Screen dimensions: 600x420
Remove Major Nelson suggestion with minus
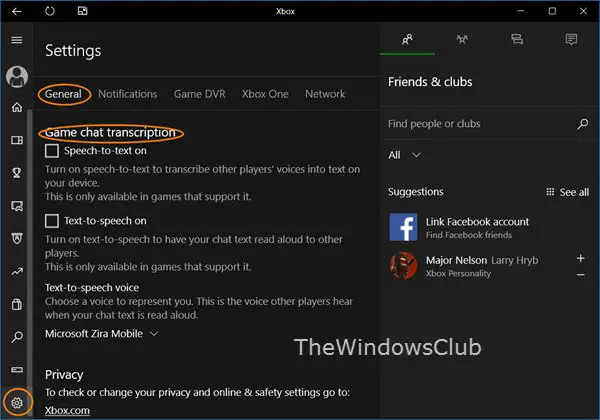580,275
